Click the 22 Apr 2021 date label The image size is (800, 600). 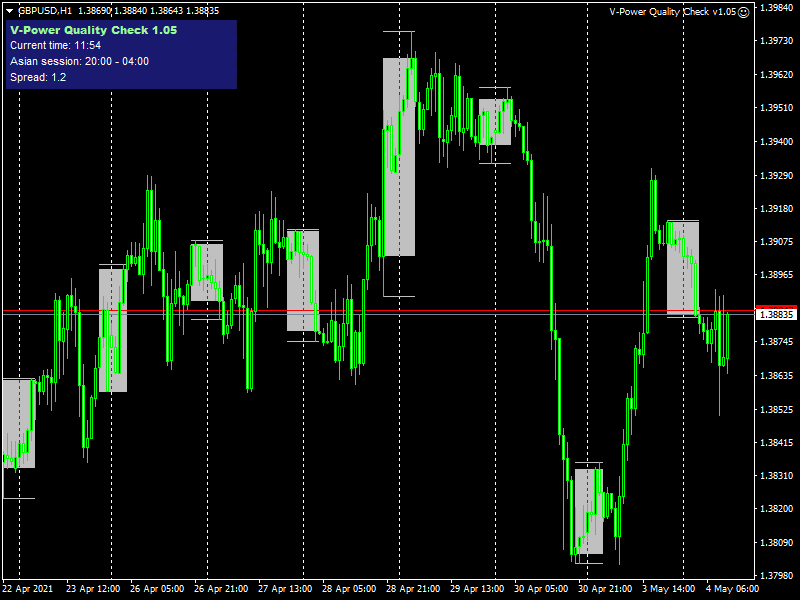click(x=29, y=588)
